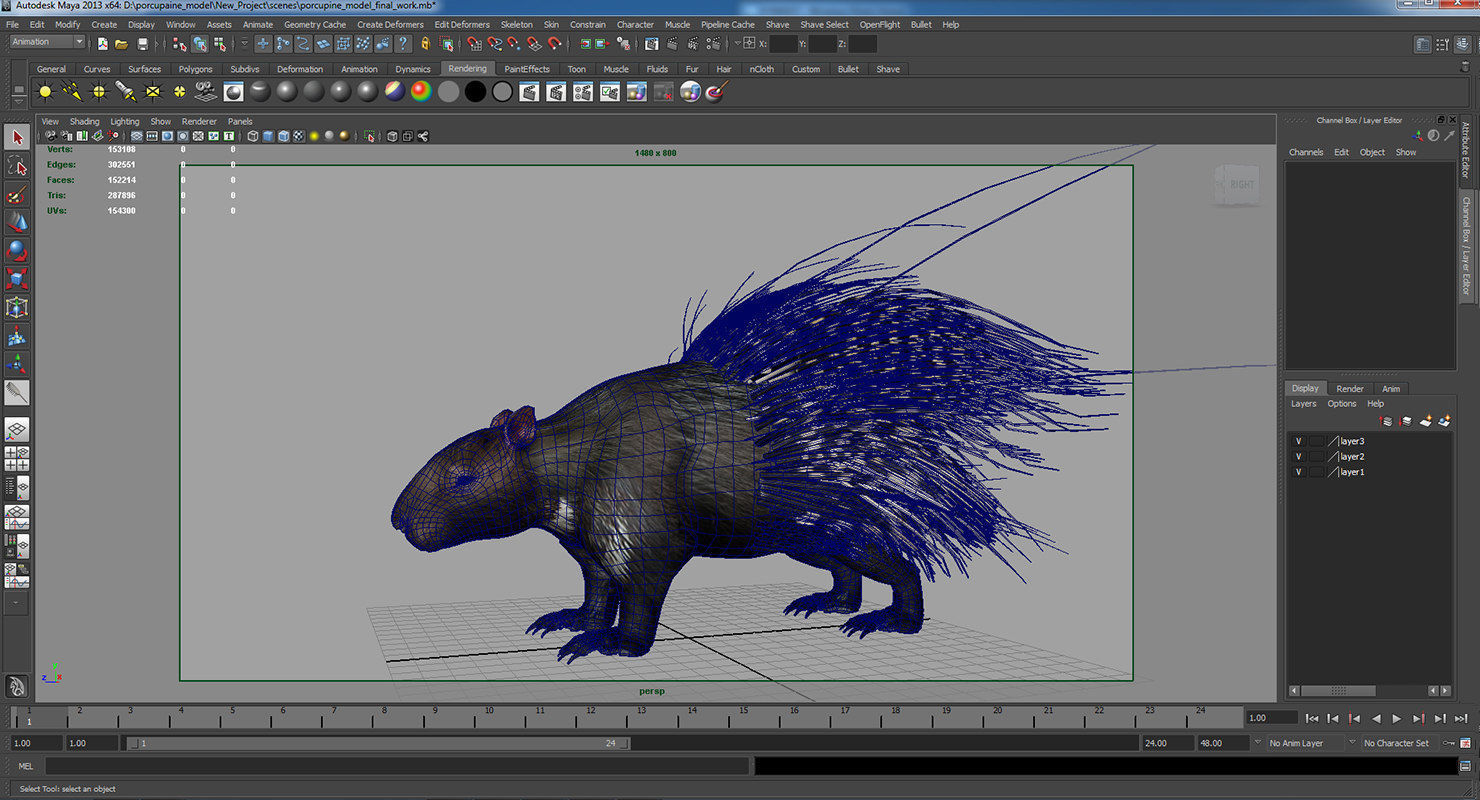Open the Create Deformers menu
Viewport: 1480px width, 800px height.
pos(390,24)
